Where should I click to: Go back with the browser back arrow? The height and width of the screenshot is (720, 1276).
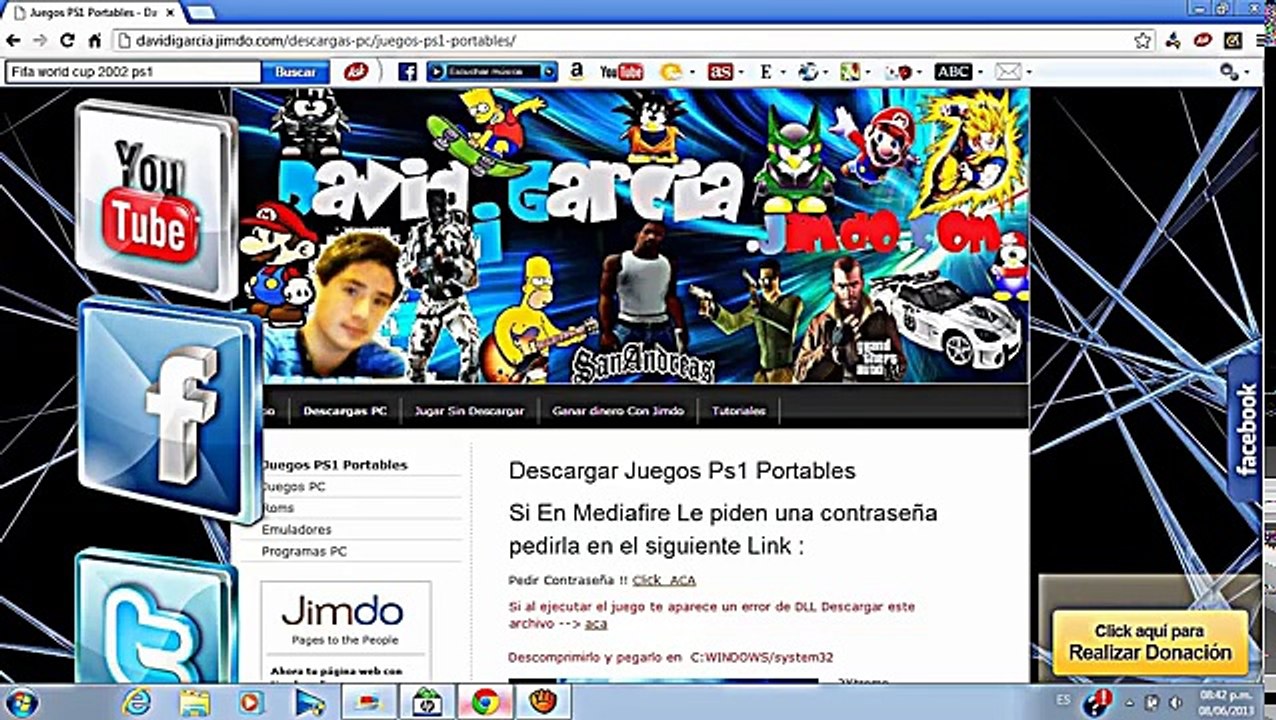(13, 41)
